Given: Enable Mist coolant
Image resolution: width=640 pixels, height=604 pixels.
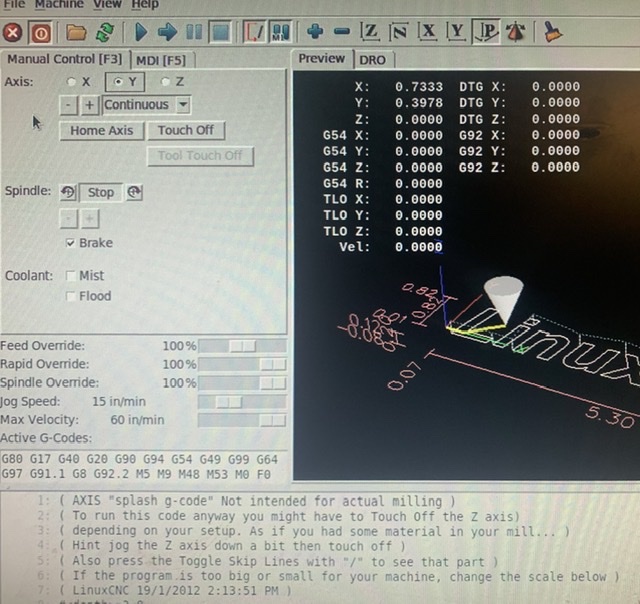Looking at the screenshot, I should pos(71,276).
